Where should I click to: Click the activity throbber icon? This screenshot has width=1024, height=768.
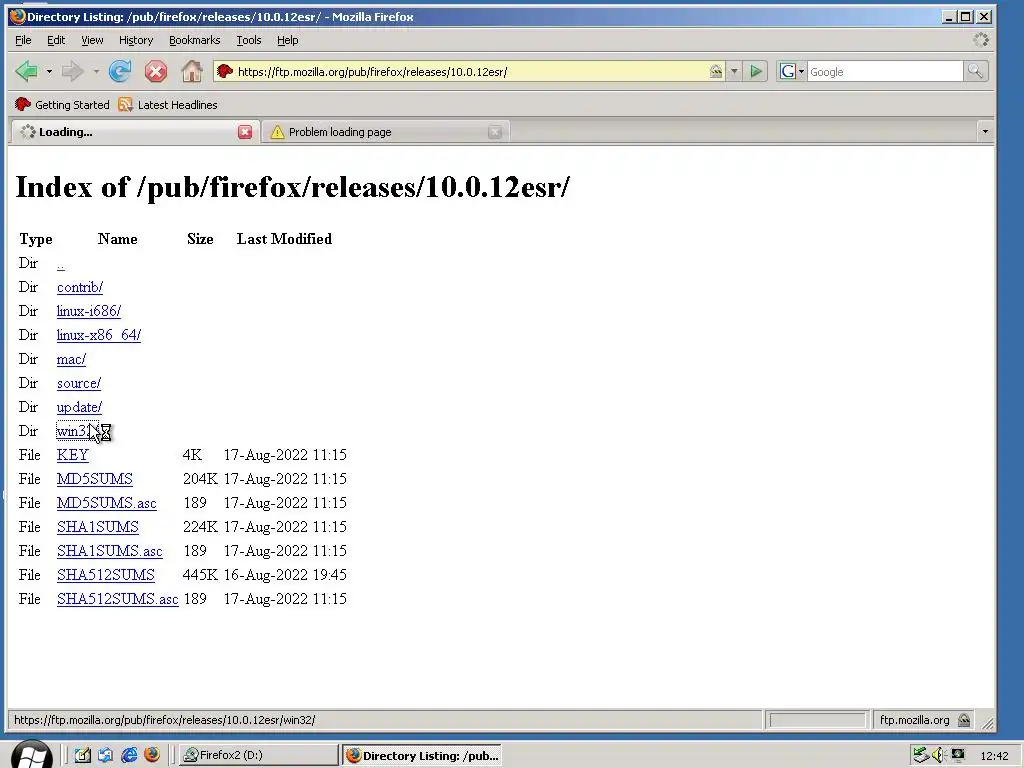pyautogui.click(x=981, y=40)
